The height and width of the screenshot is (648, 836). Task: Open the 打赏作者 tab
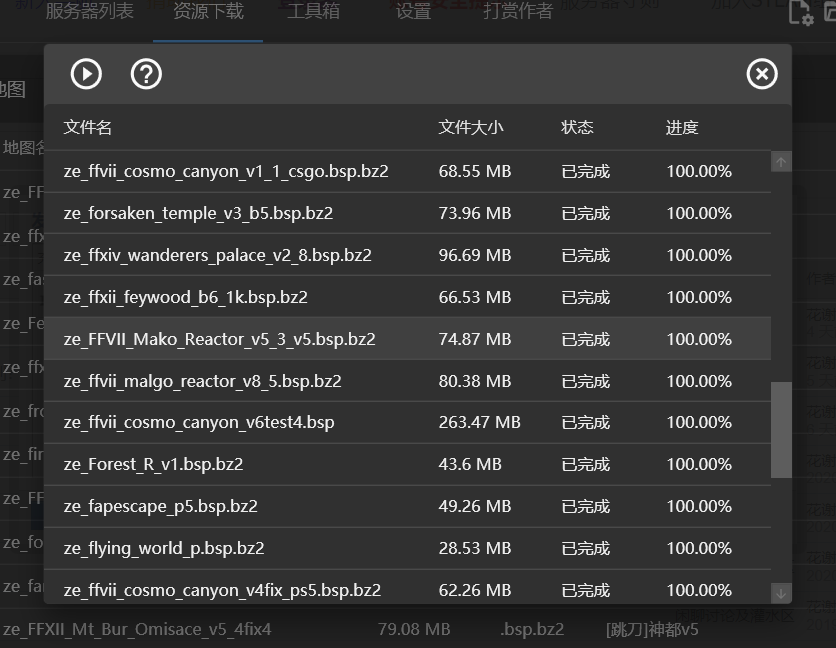pos(518,11)
